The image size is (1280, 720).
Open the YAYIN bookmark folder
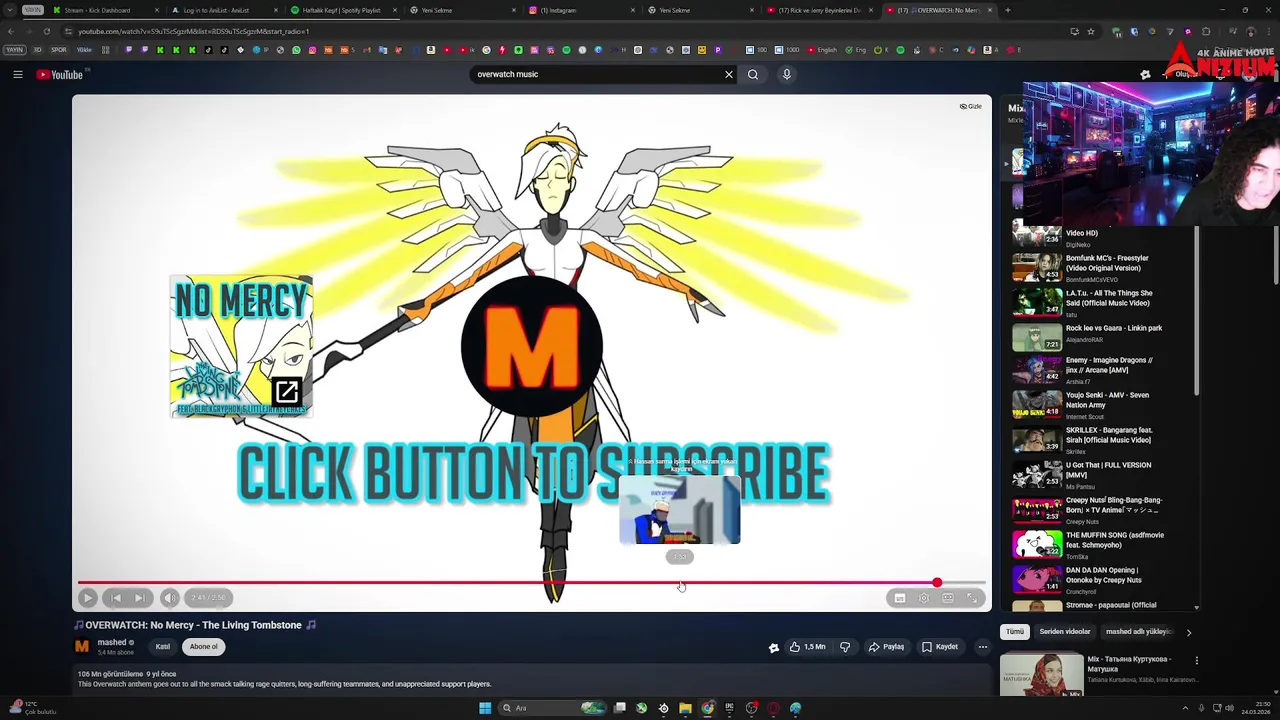tap(14, 49)
